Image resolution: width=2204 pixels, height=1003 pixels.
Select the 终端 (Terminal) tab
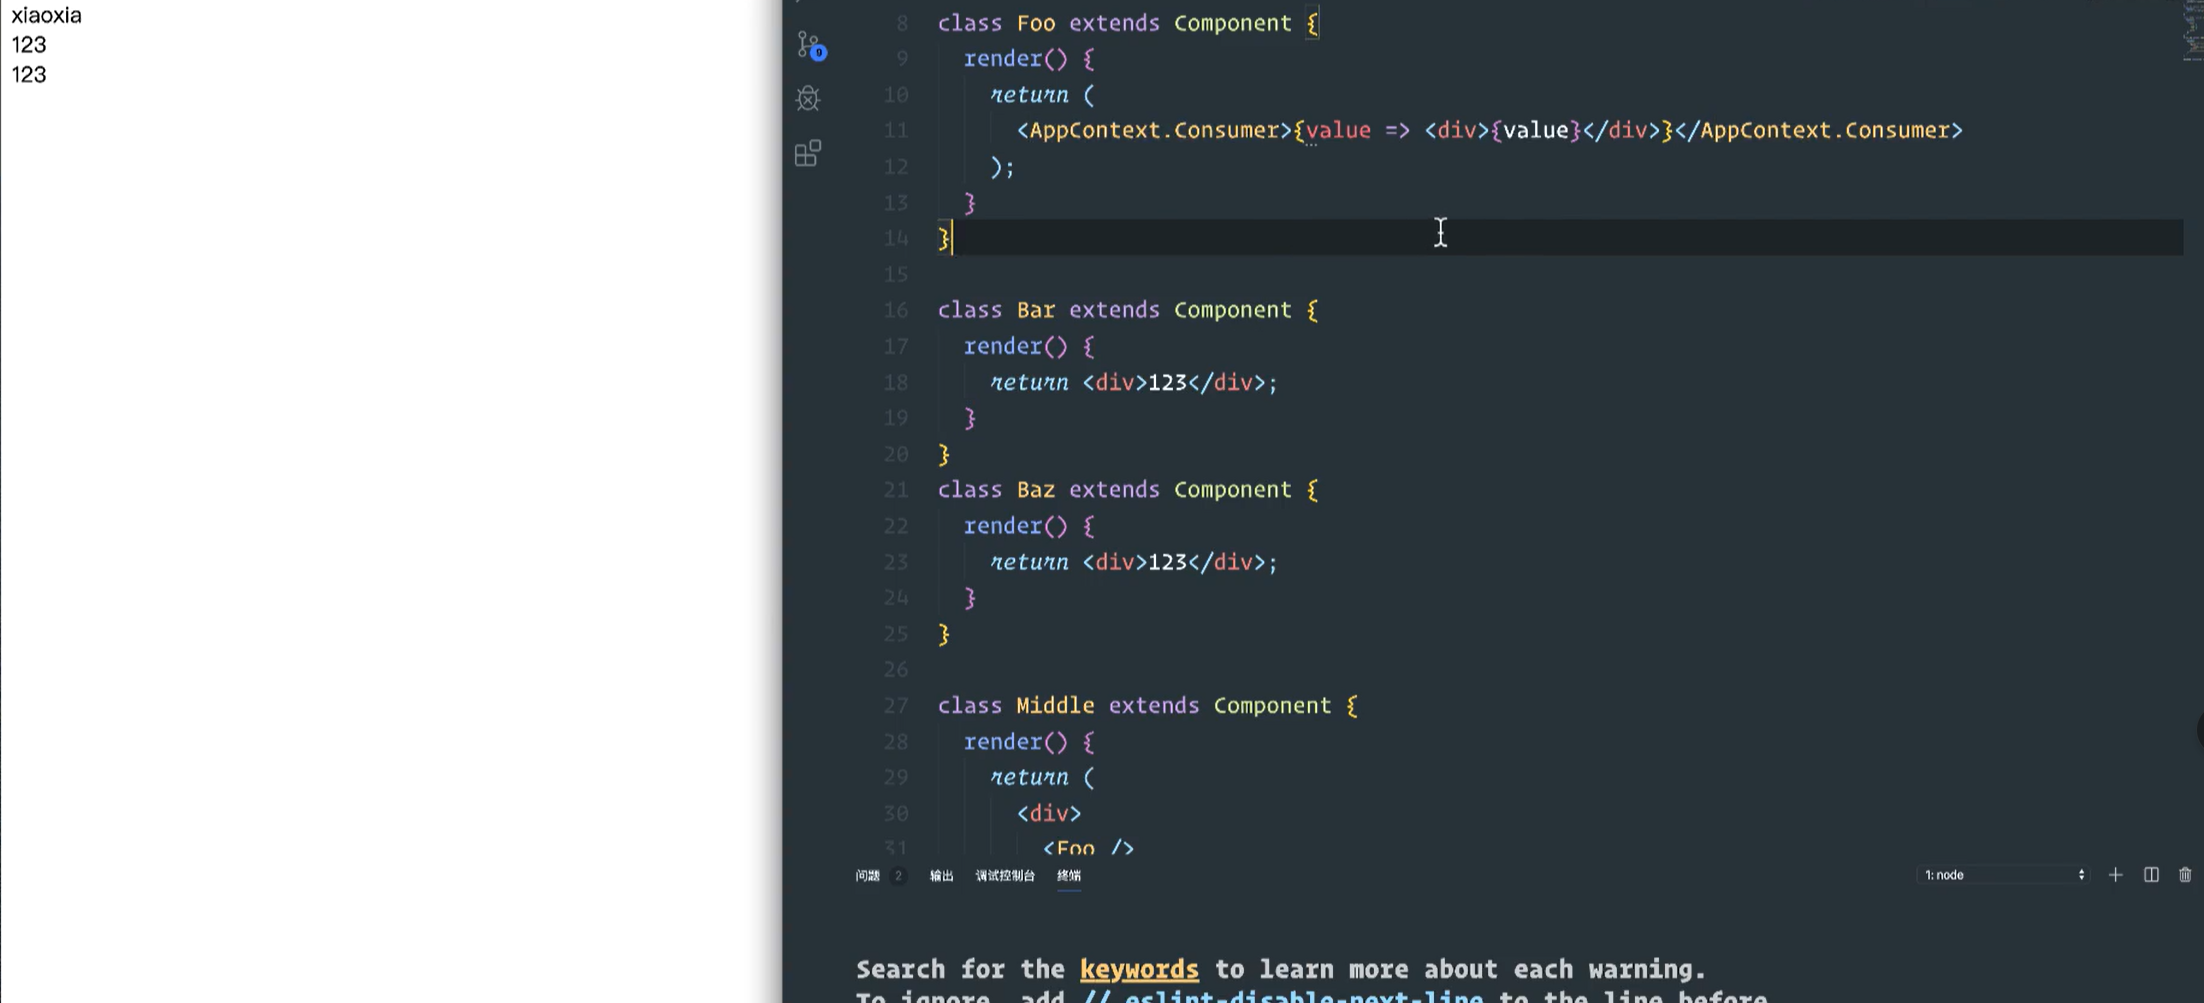[1069, 876]
